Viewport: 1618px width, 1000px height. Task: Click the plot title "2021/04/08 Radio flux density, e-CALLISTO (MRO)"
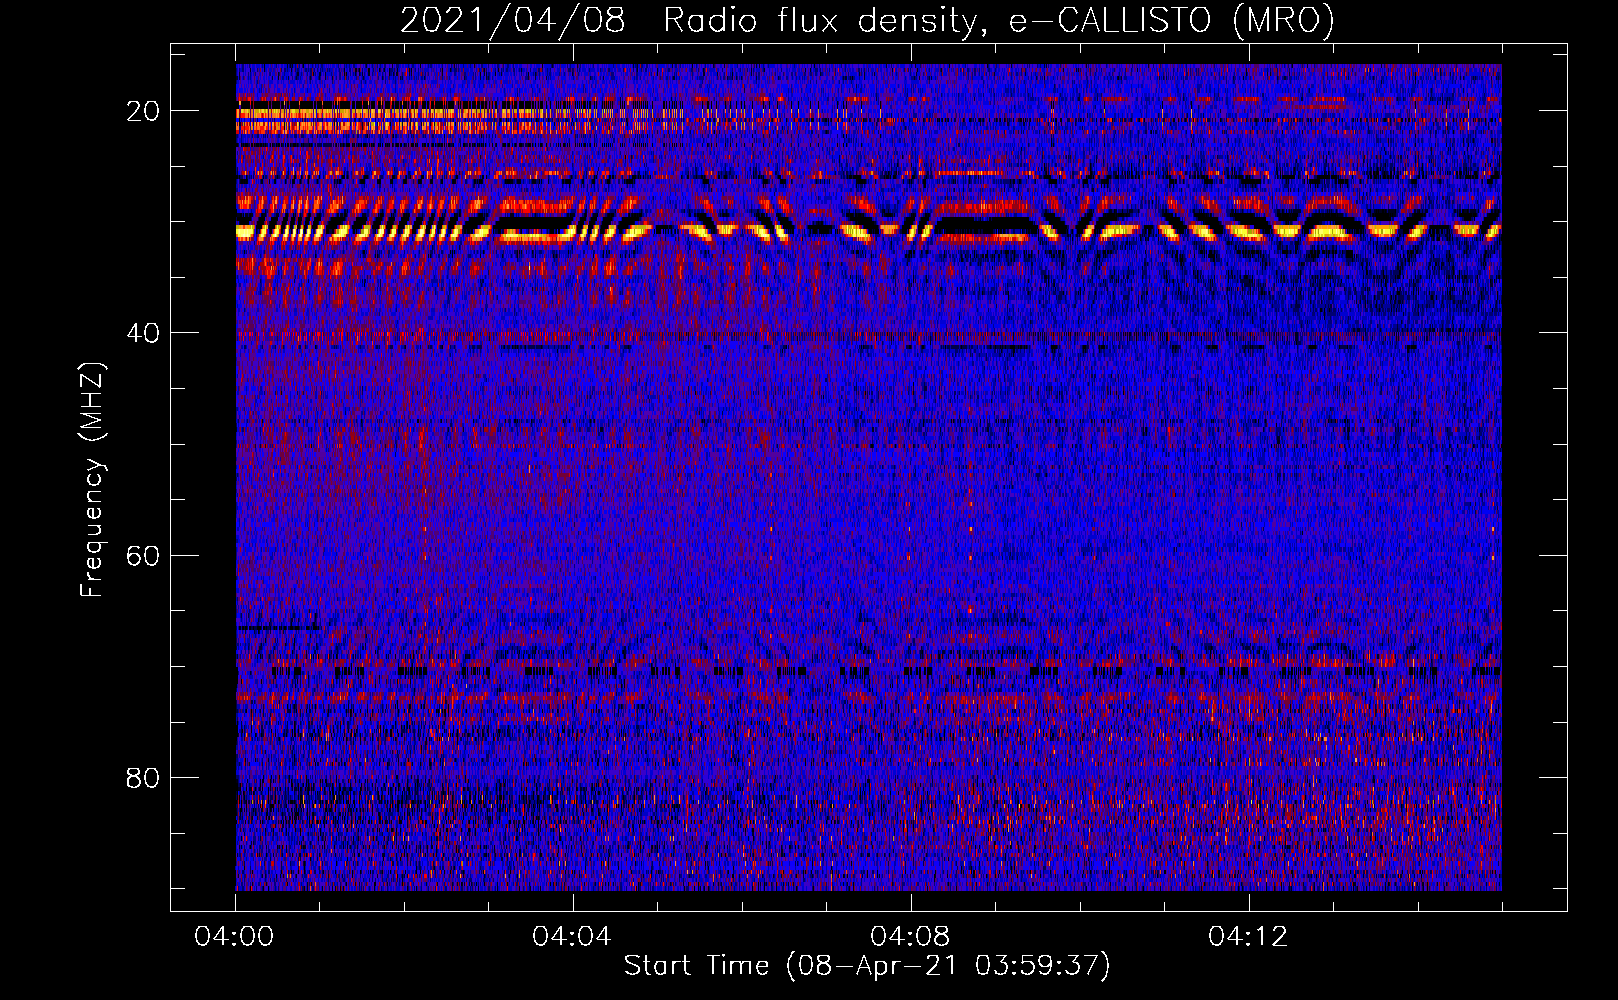867,20
